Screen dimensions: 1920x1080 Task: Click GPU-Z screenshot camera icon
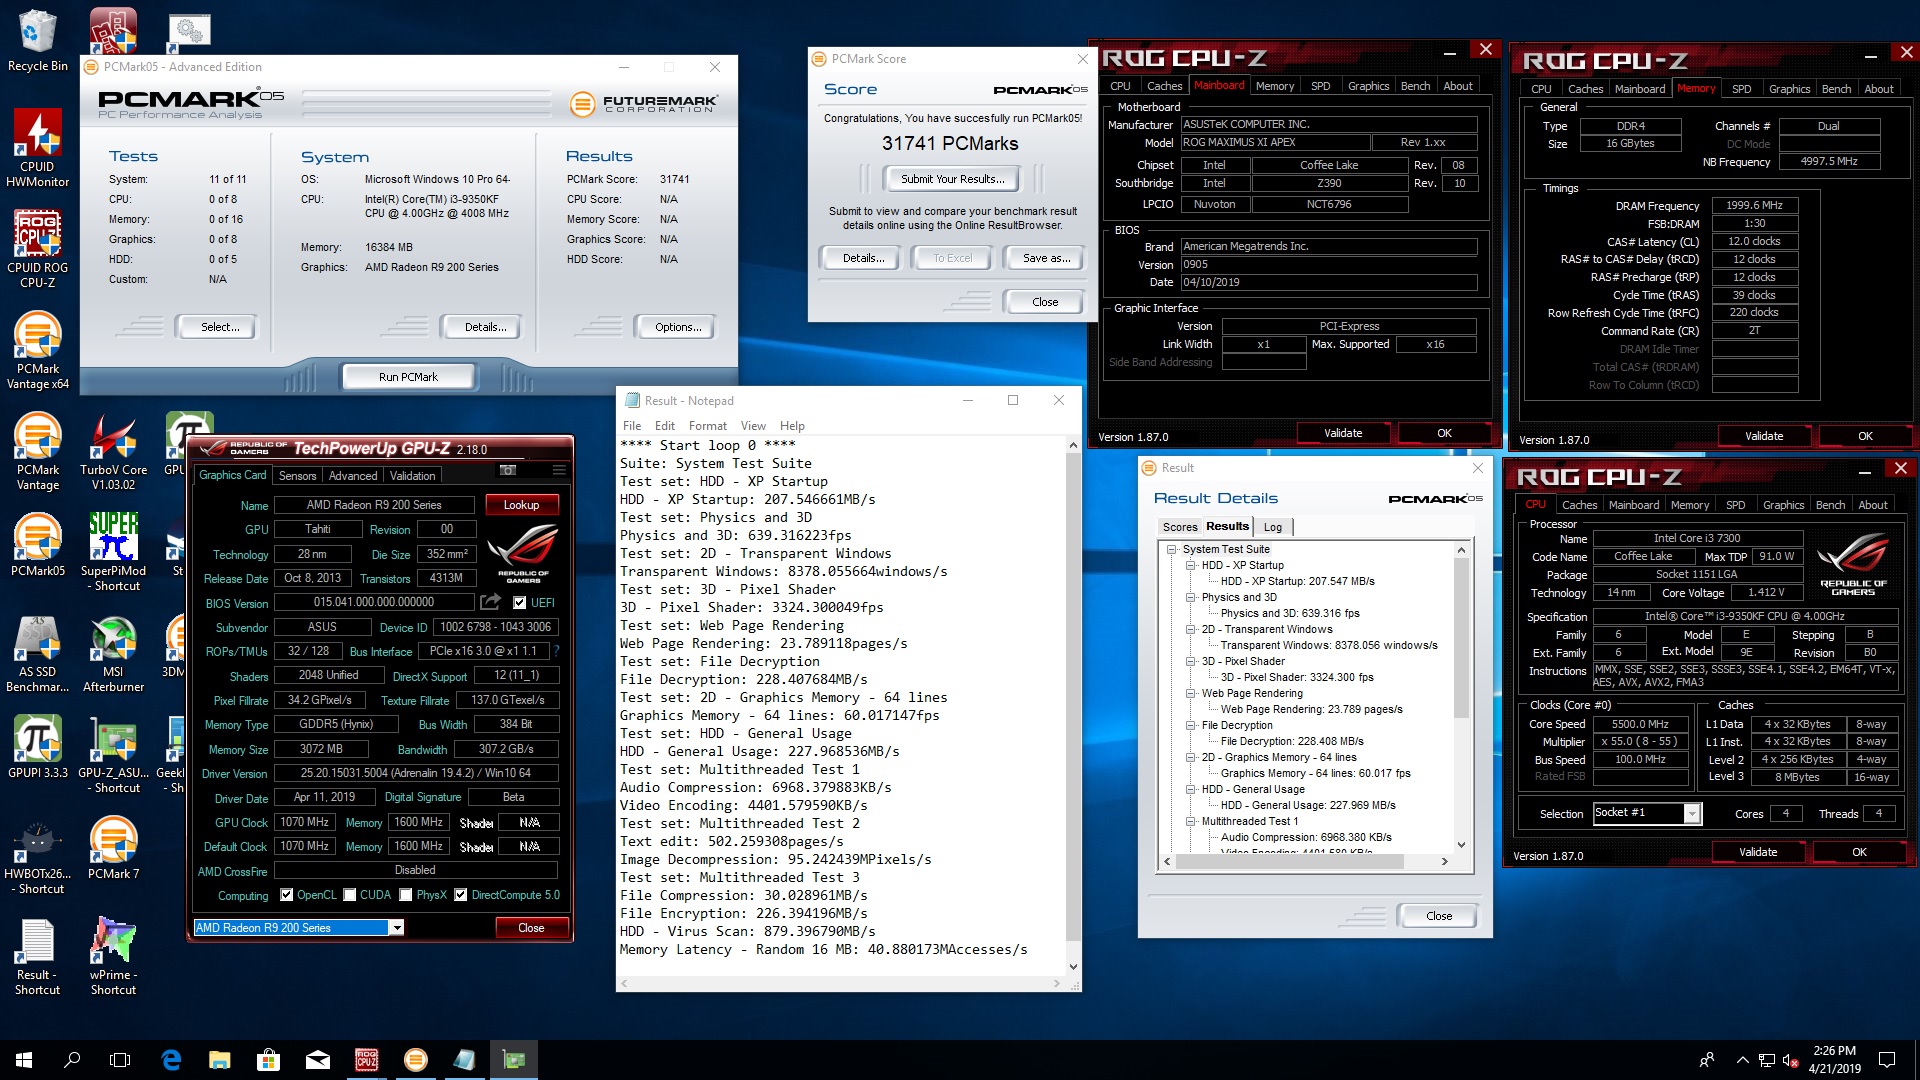pos(508,470)
